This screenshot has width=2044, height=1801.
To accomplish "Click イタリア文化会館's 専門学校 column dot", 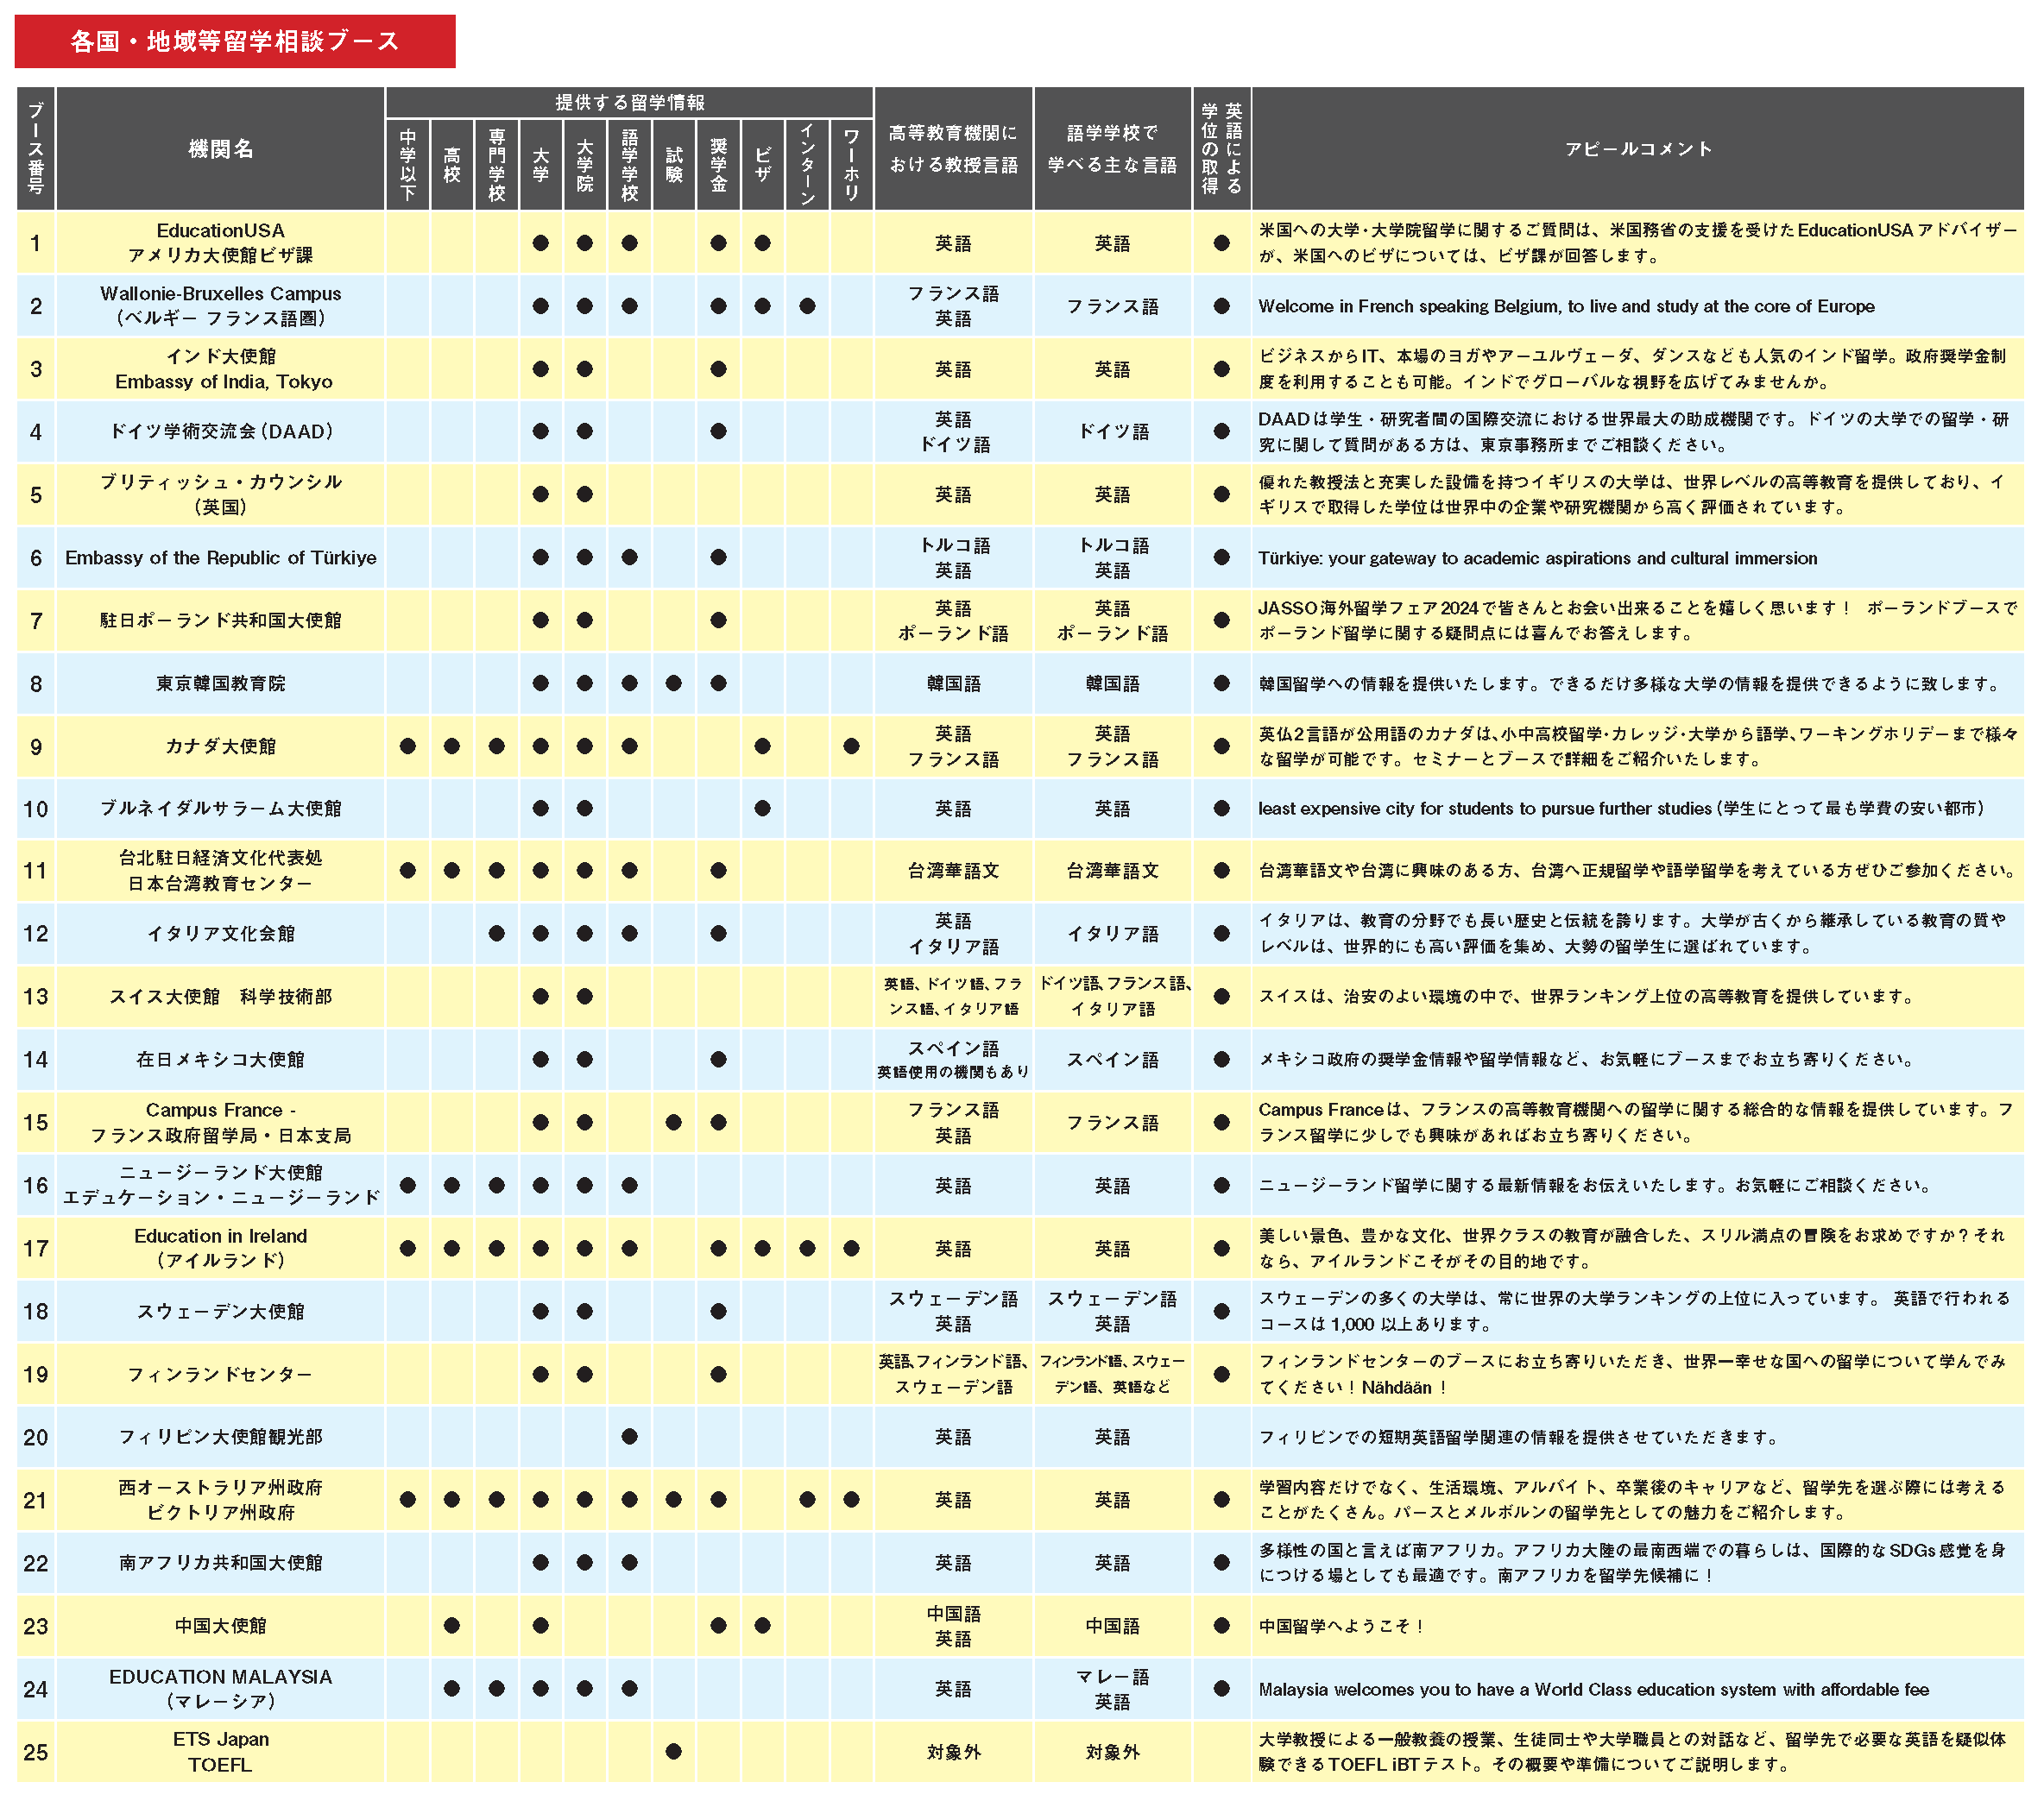I will coord(497,933).
